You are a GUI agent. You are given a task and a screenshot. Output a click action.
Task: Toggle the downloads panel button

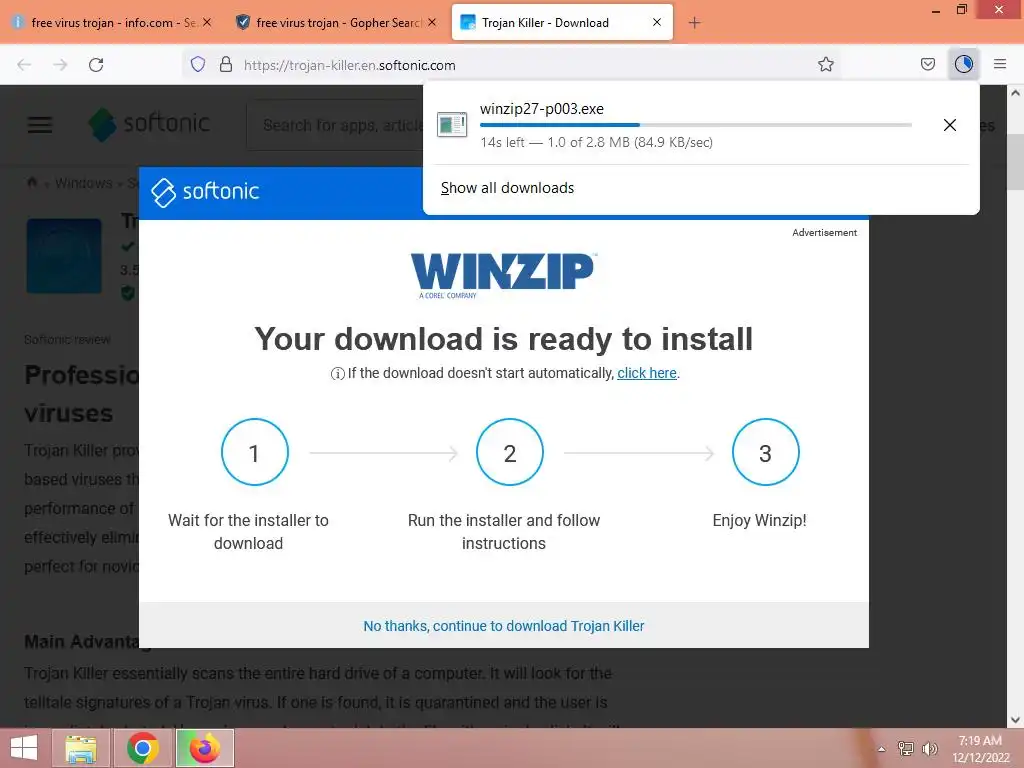[x=963, y=64]
